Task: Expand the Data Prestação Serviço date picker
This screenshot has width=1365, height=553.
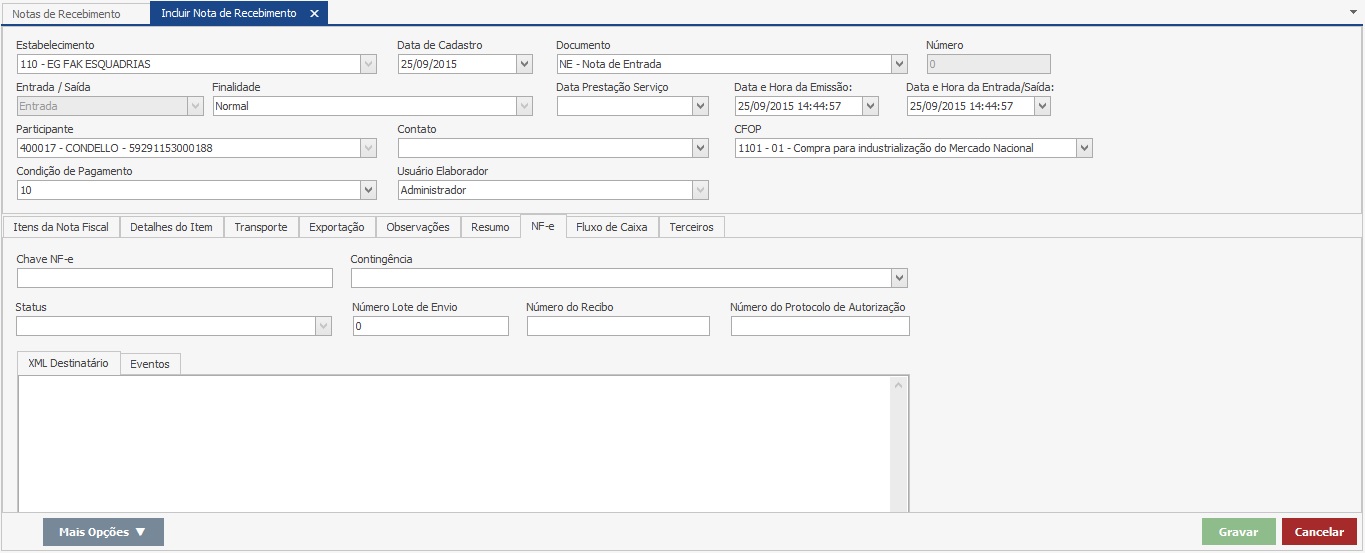Action: (701, 106)
